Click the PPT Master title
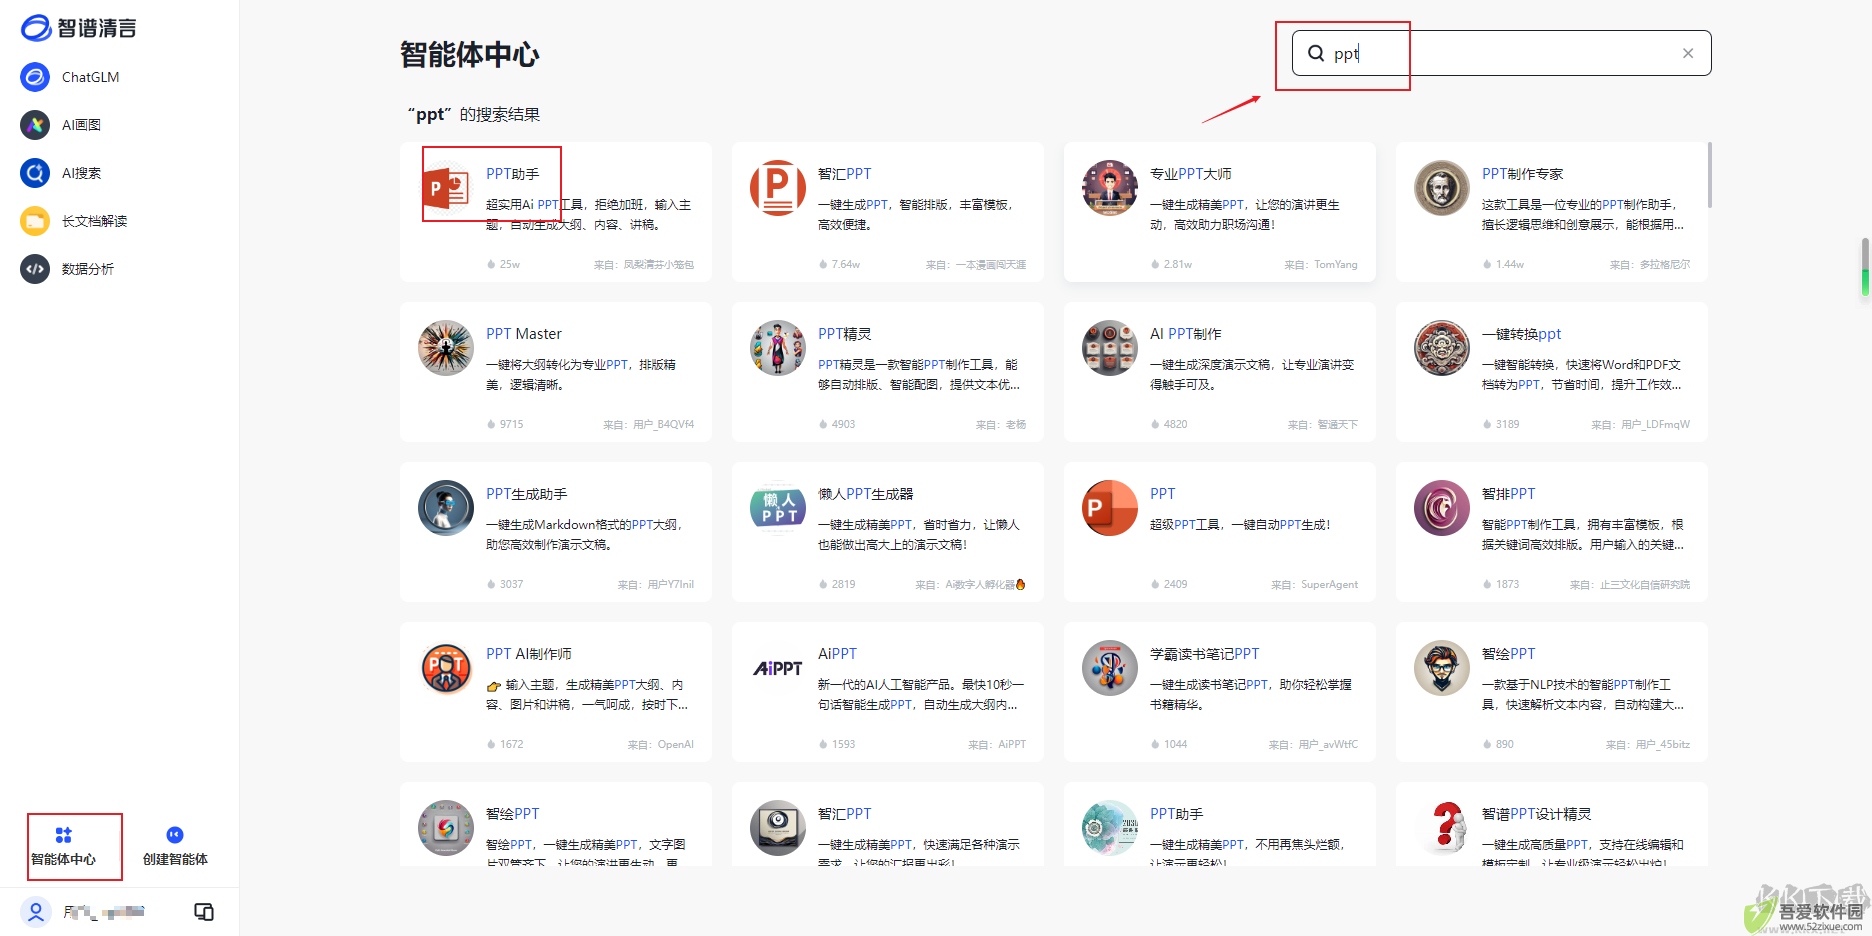This screenshot has height=936, width=1872. point(524,334)
